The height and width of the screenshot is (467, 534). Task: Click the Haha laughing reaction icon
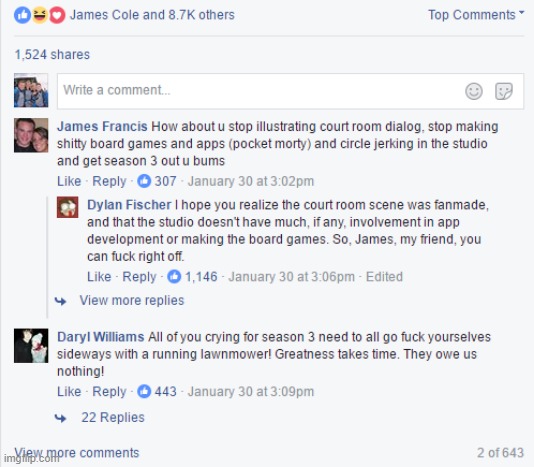(40, 15)
